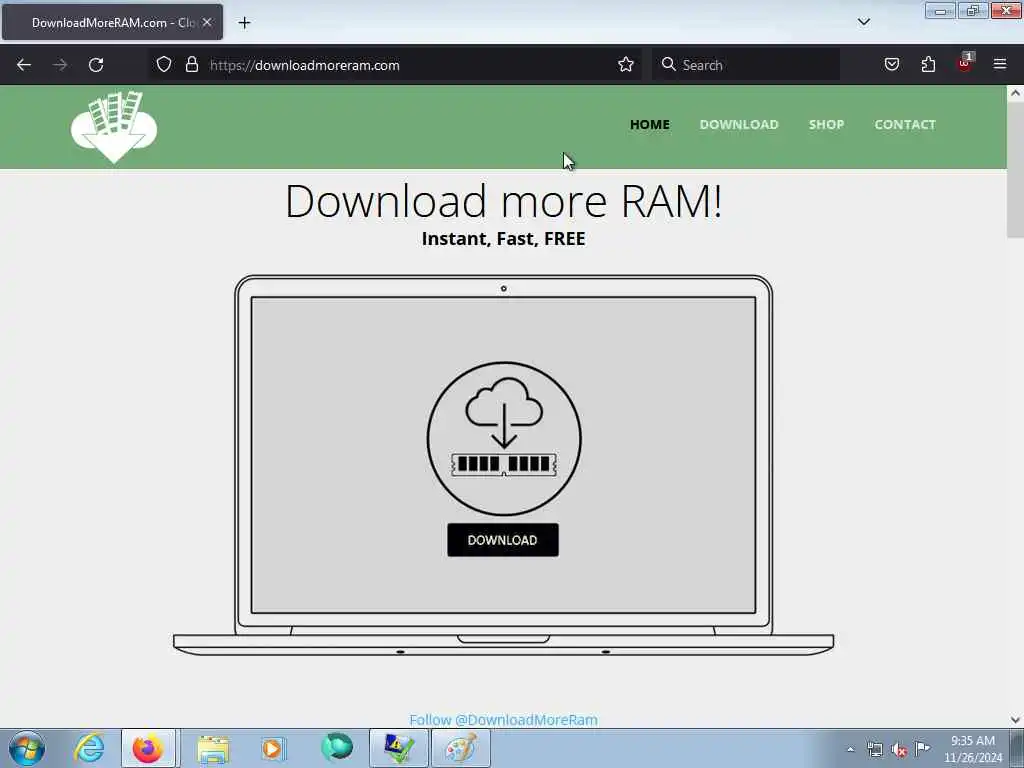Focus the browser Search box
The height and width of the screenshot is (768, 1024).
pos(746,65)
